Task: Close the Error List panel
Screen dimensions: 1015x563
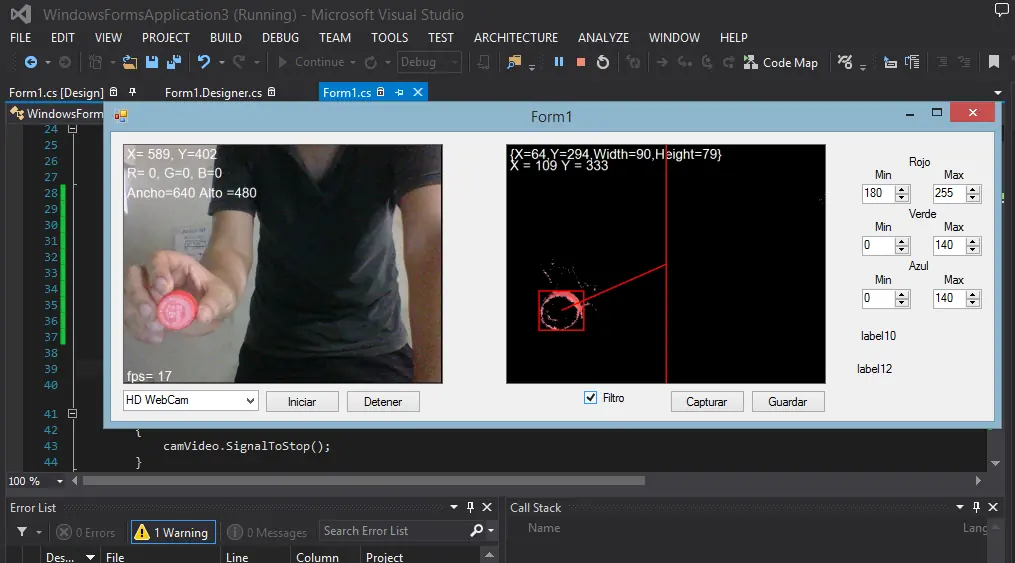Action: coord(487,507)
